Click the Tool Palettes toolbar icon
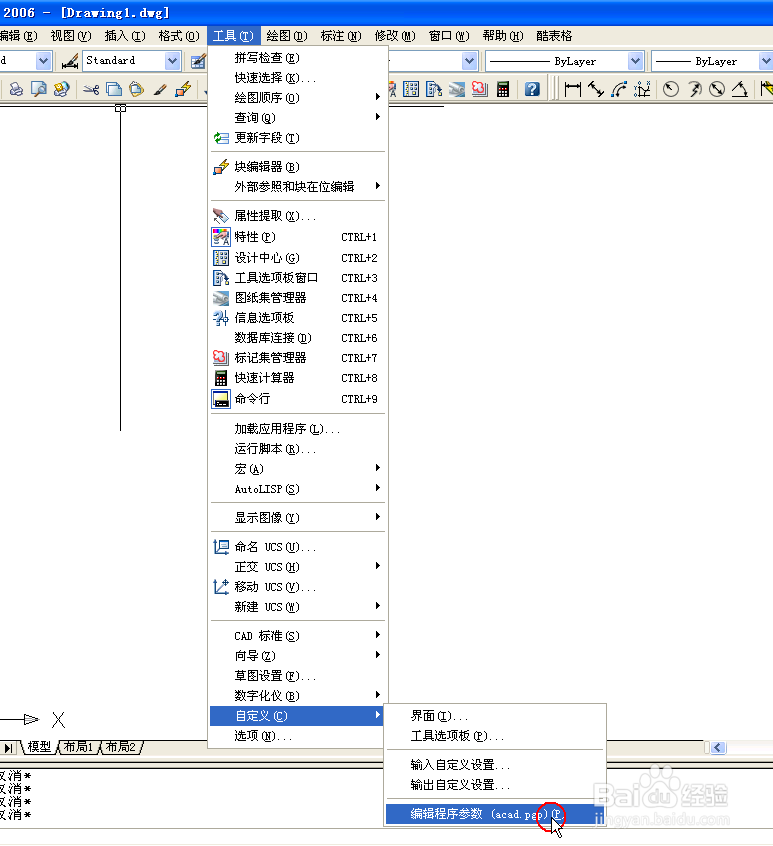773x846 pixels. tap(434, 89)
